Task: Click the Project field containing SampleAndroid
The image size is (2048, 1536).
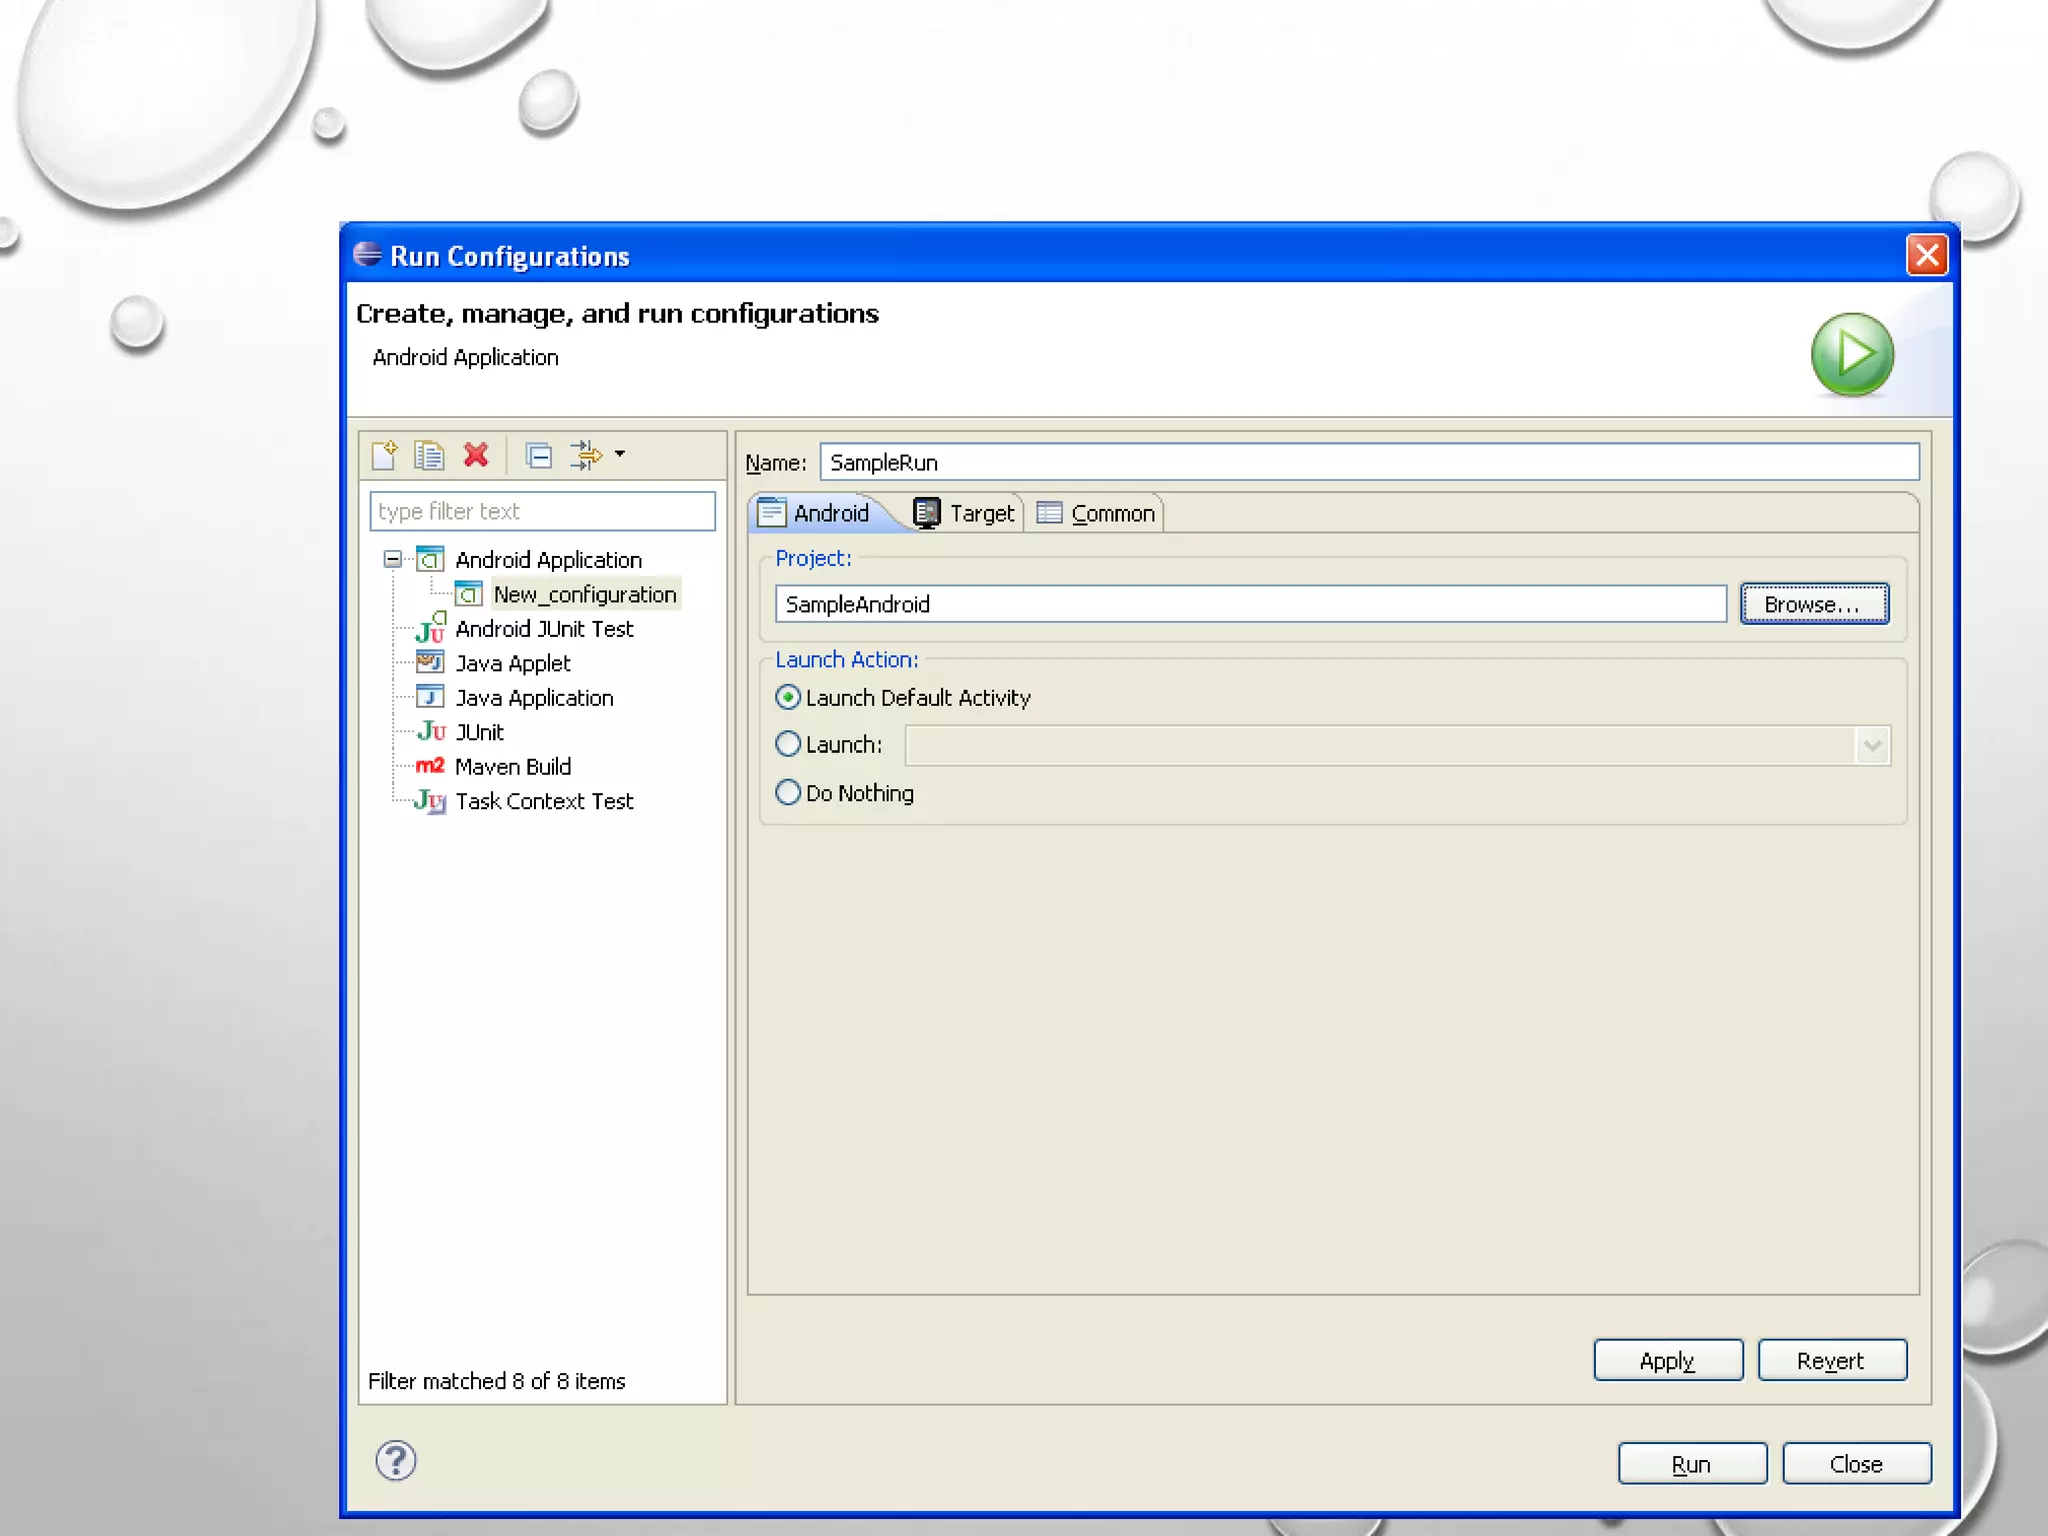Action: [x=1251, y=604]
